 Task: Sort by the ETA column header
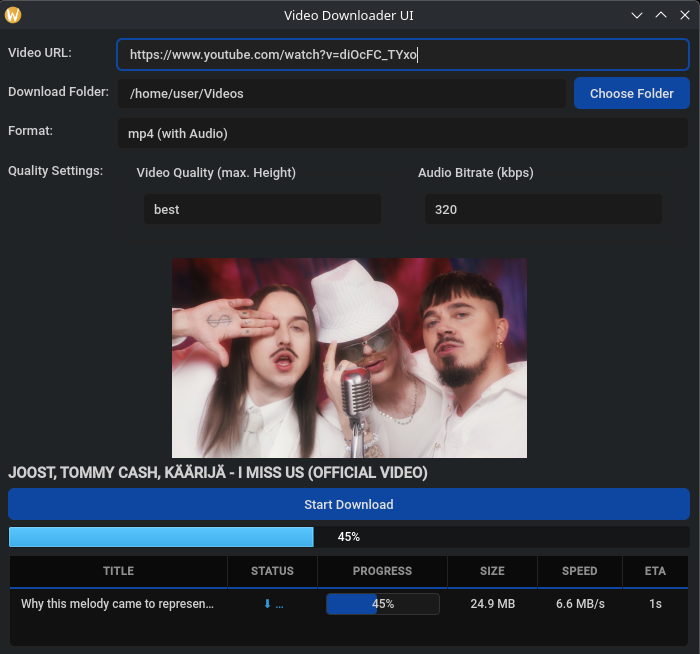(x=655, y=571)
